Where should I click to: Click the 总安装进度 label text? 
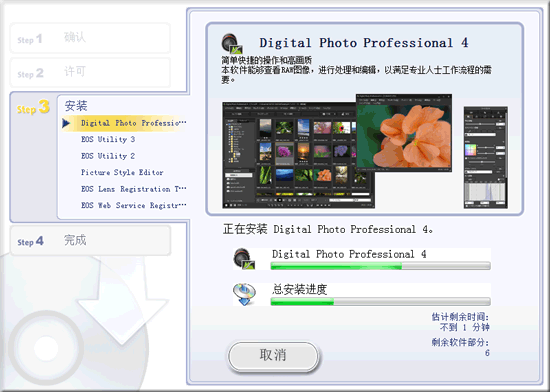pos(299,290)
